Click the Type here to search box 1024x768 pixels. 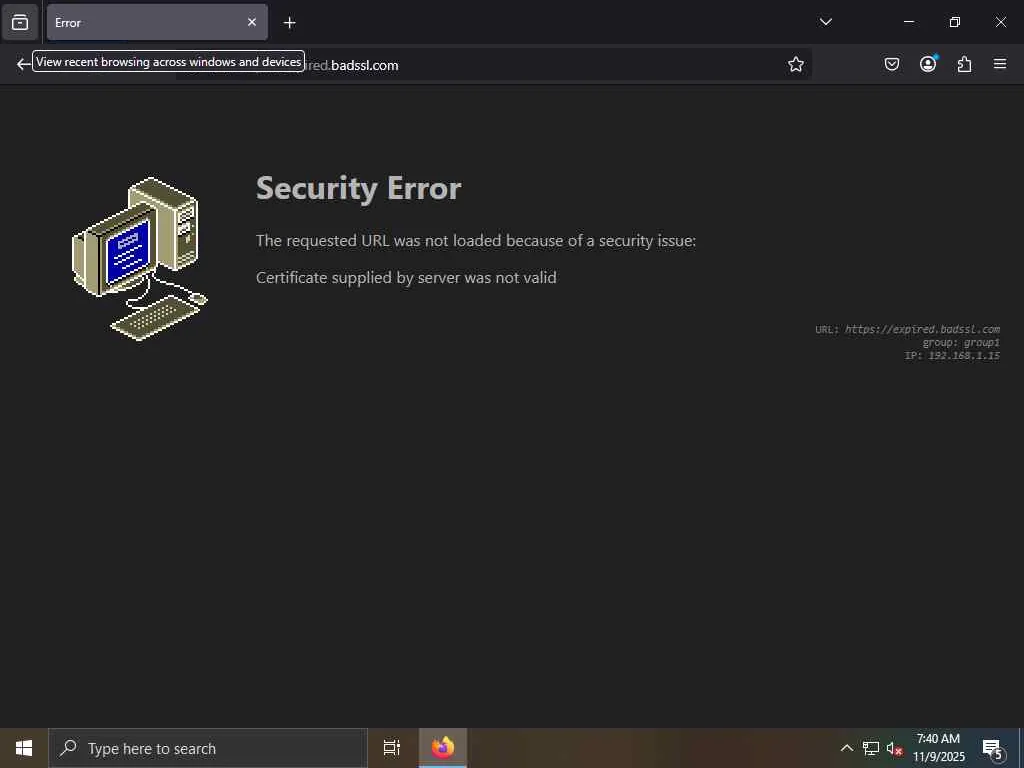tap(208, 748)
